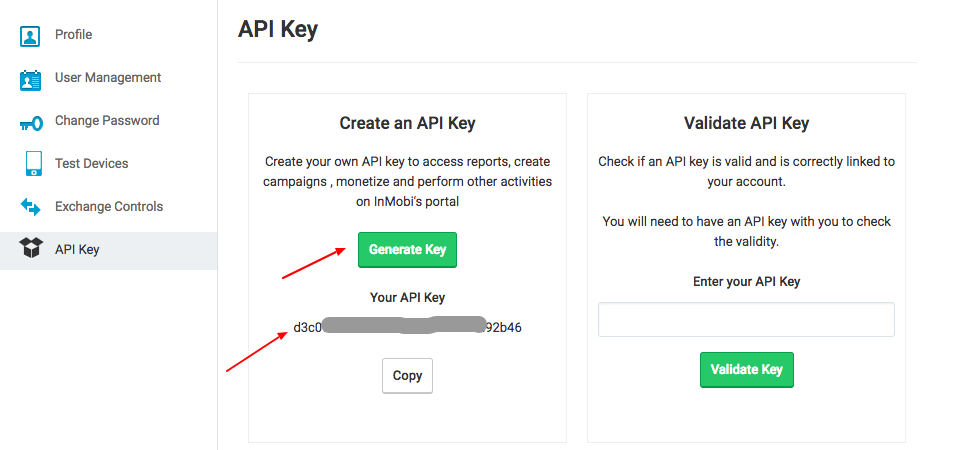
Task: Click the Profile person icon
Action: tap(30, 35)
